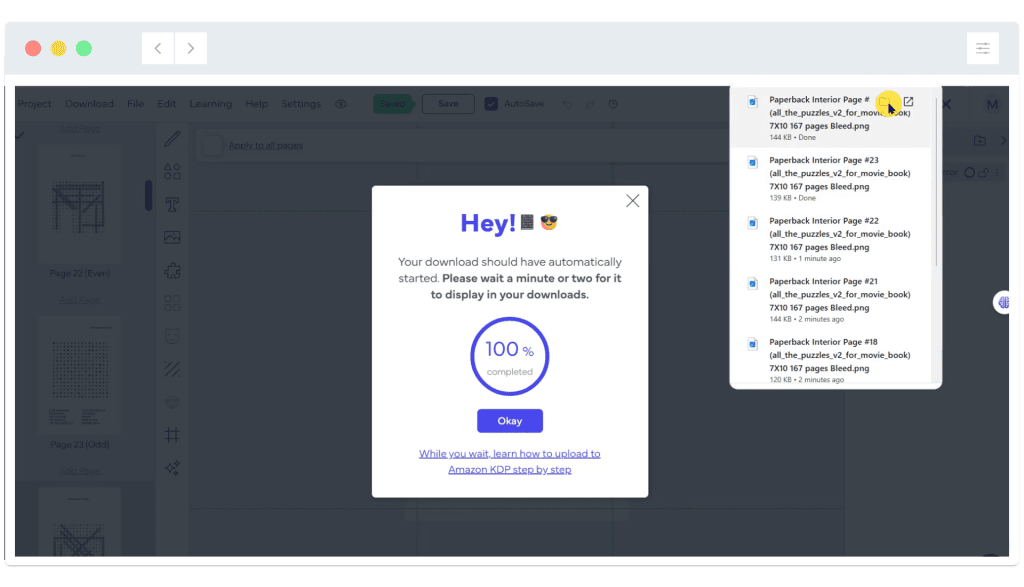Click the green Saved status badge
Viewport: 1024px width, 587px height.
[x=392, y=104]
